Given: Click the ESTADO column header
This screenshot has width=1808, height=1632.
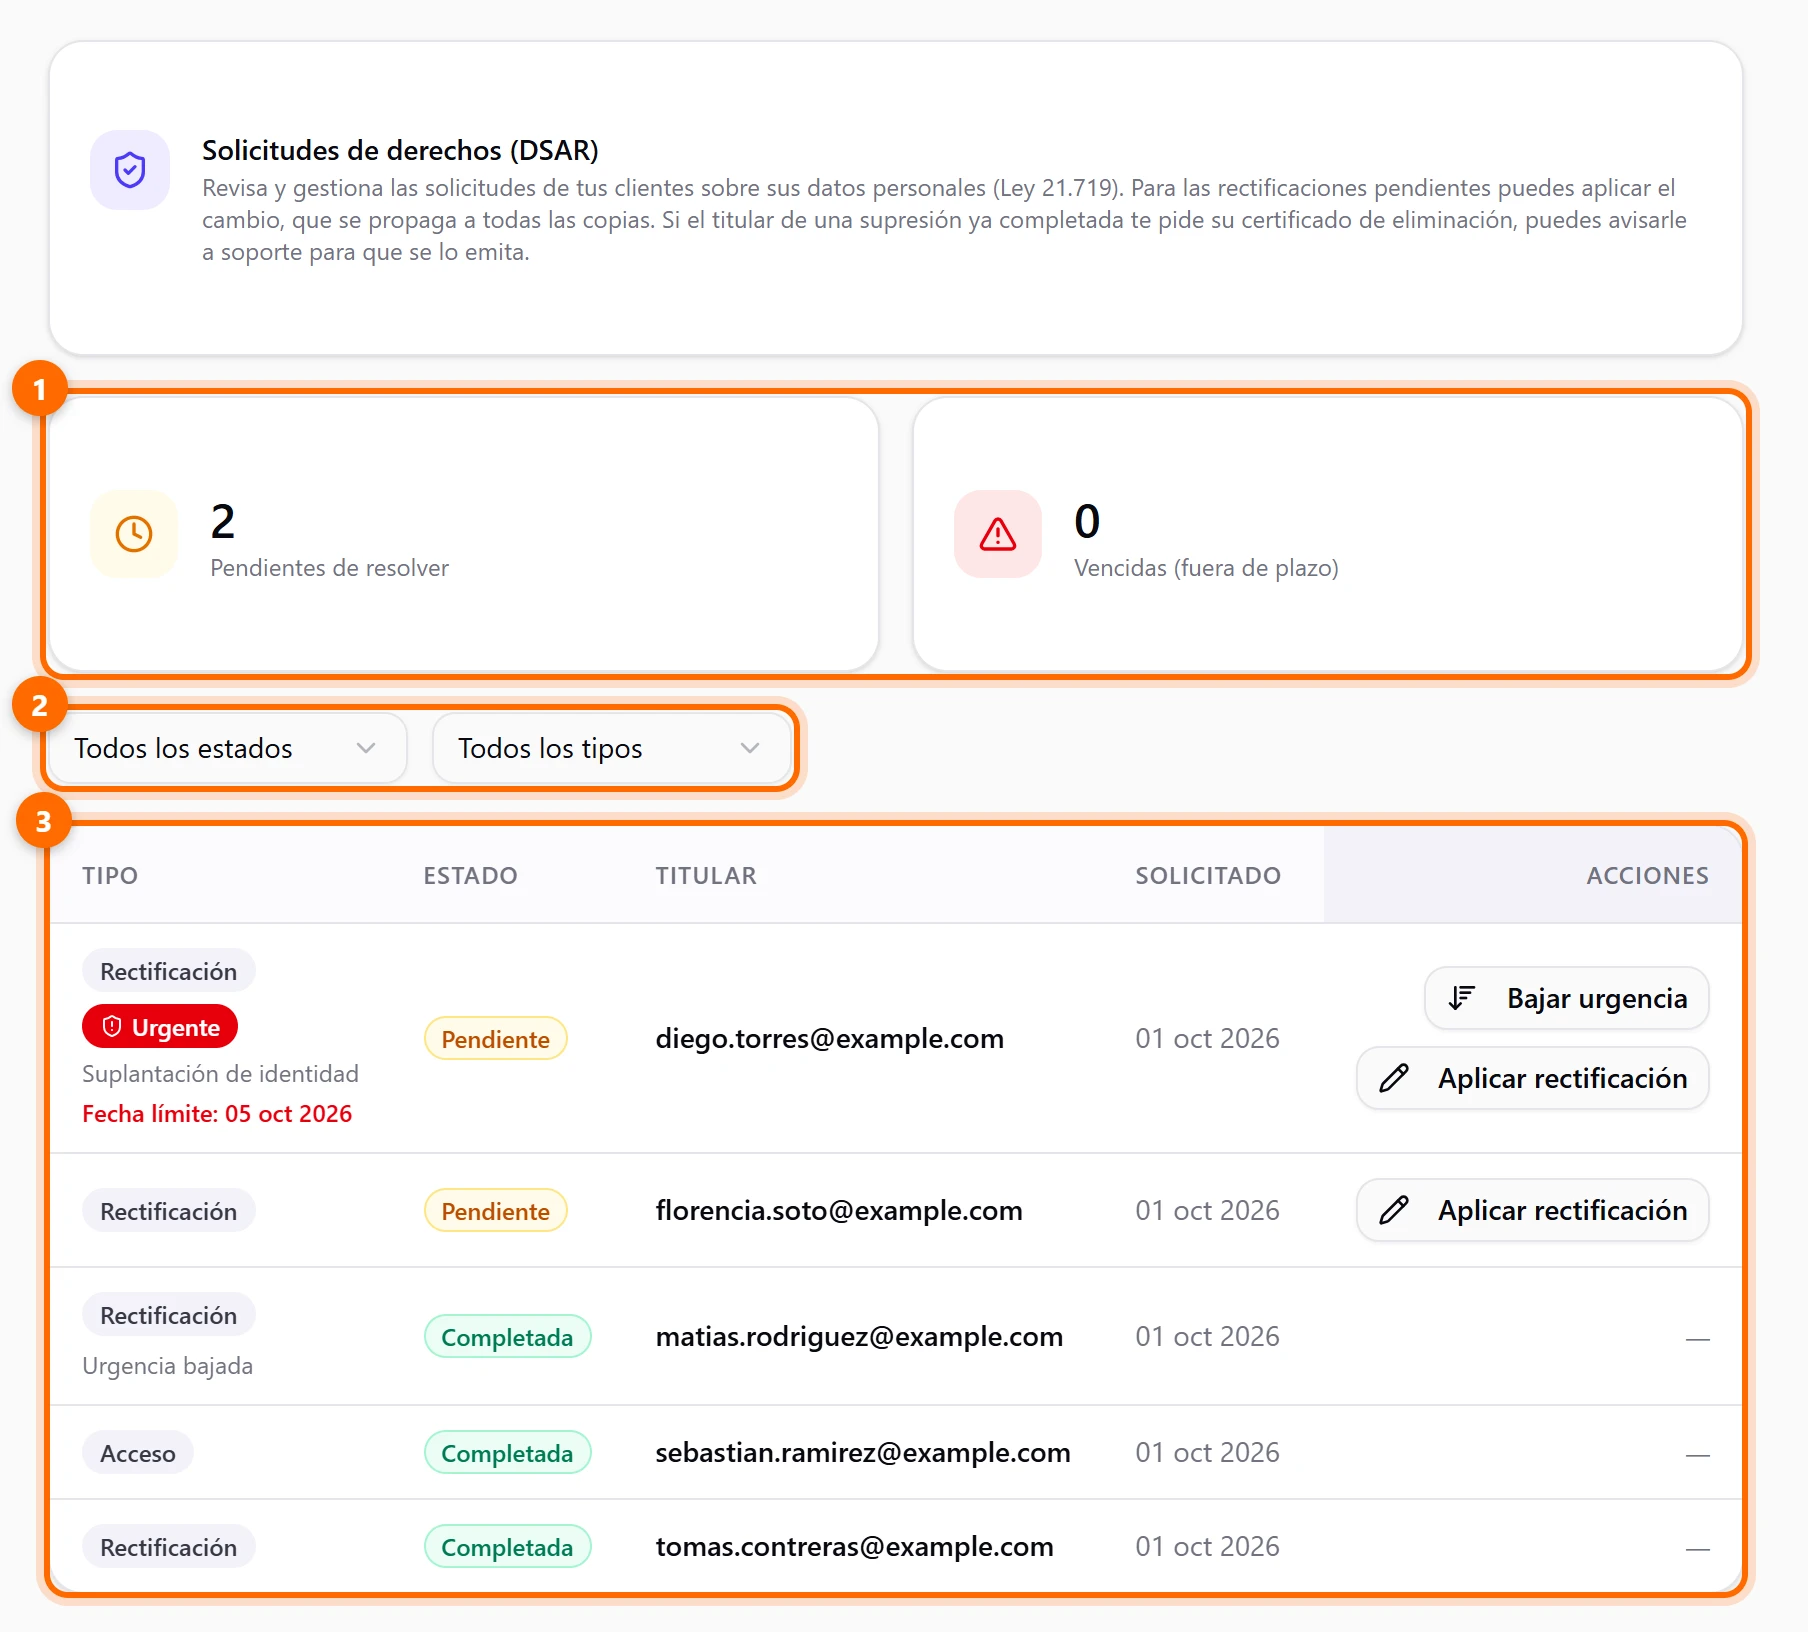Looking at the screenshot, I should tap(470, 875).
